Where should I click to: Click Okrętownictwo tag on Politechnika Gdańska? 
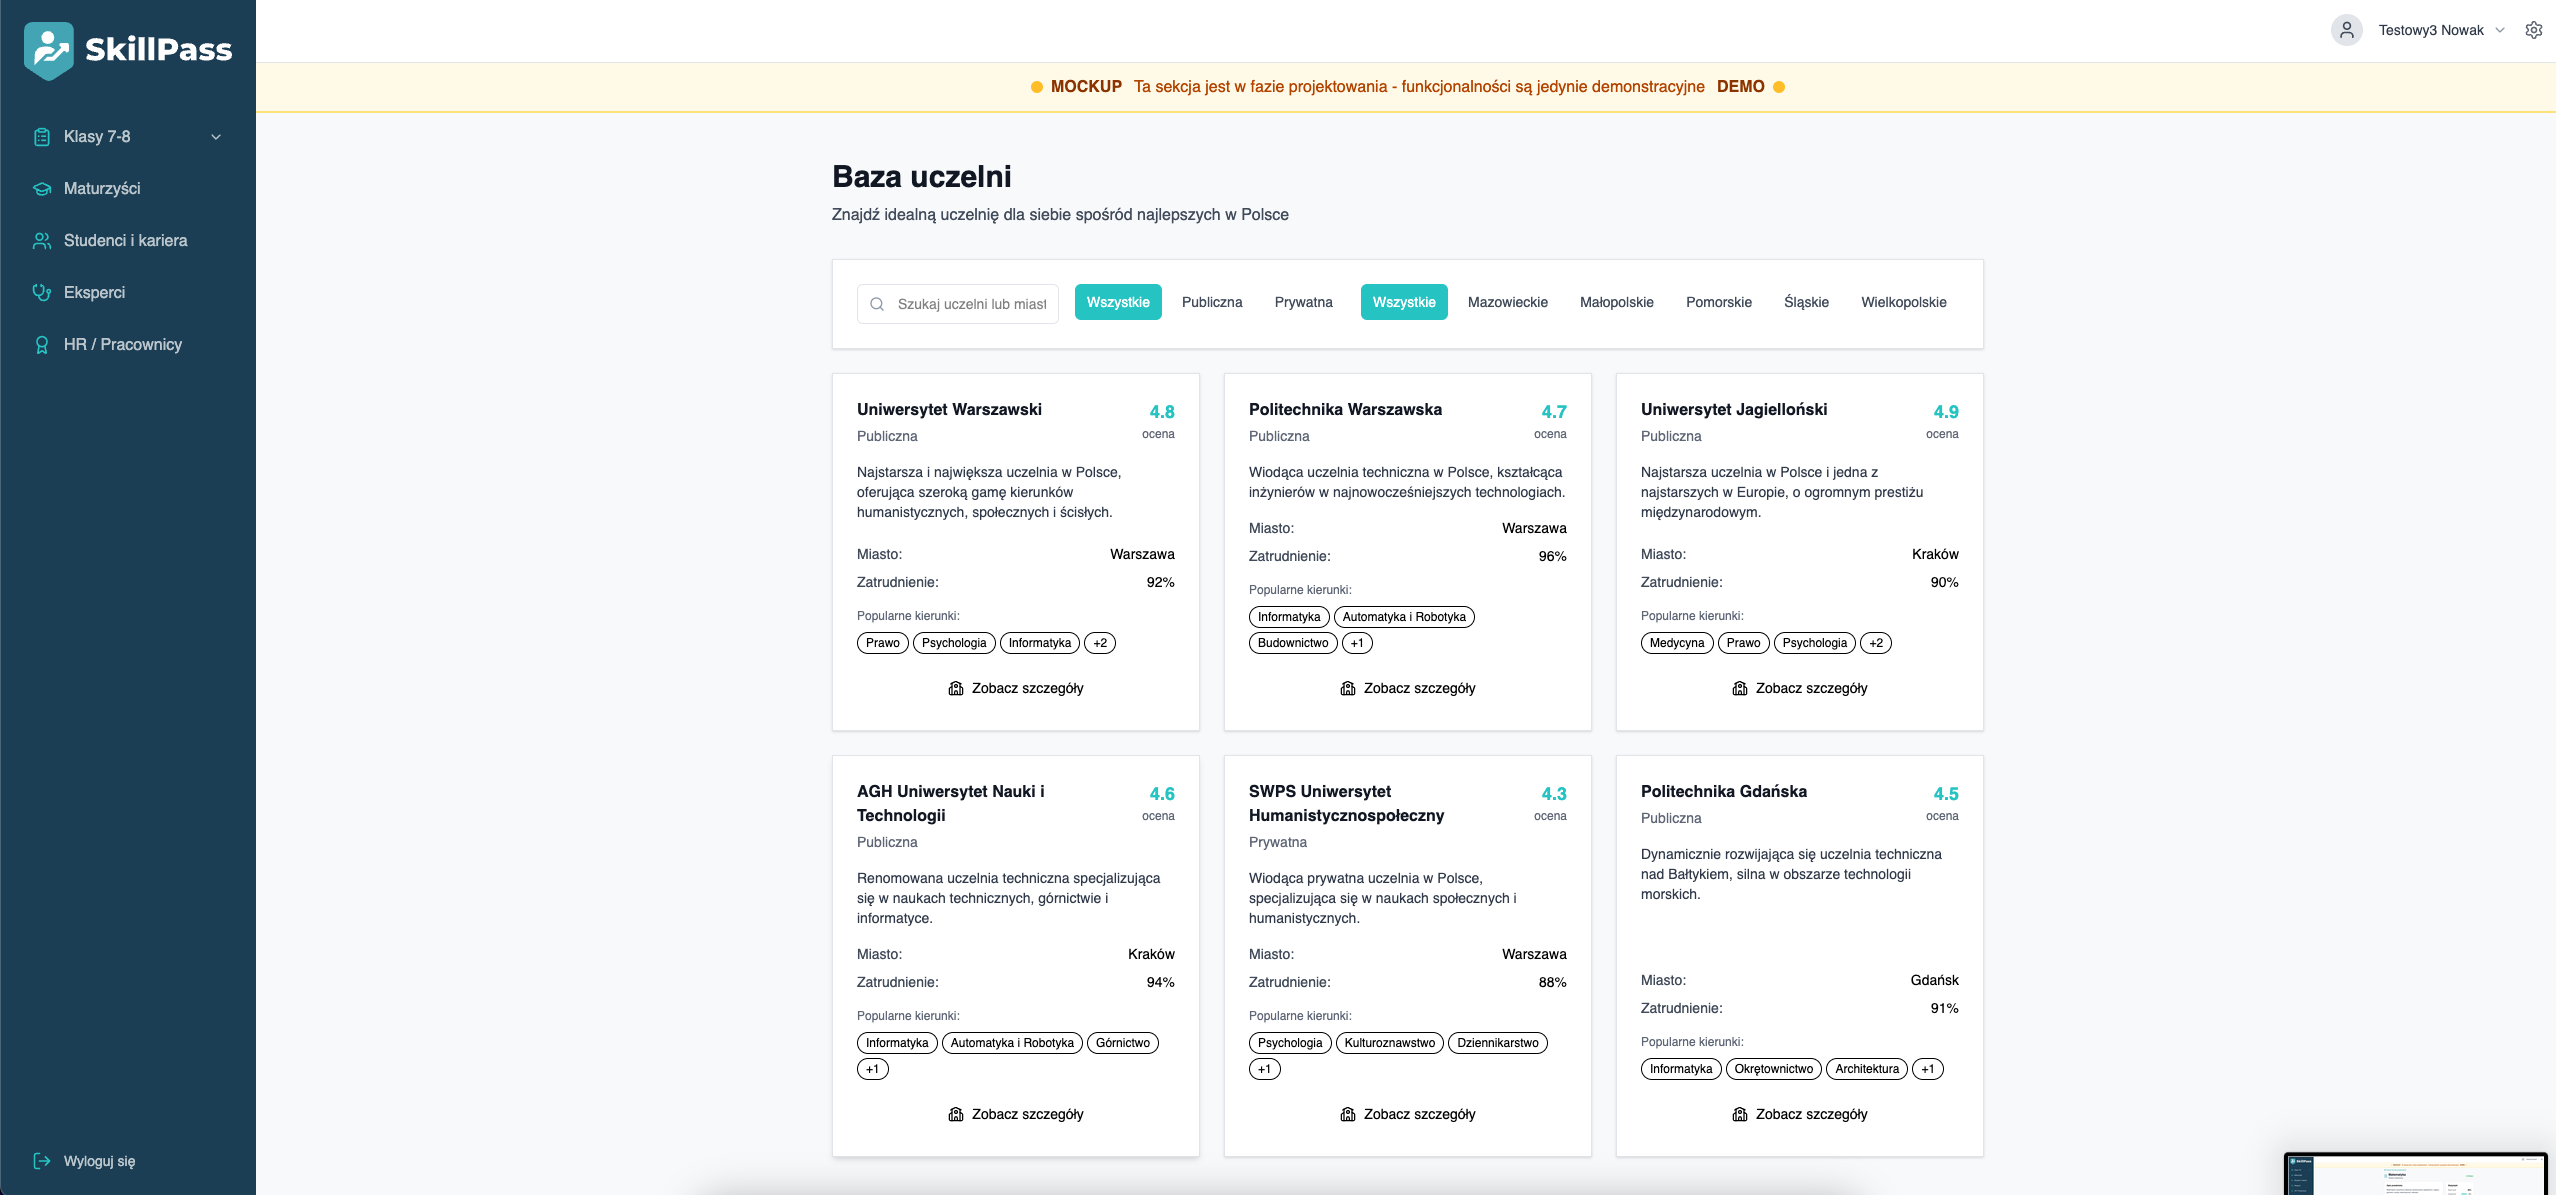(x=1774, y=1069)
